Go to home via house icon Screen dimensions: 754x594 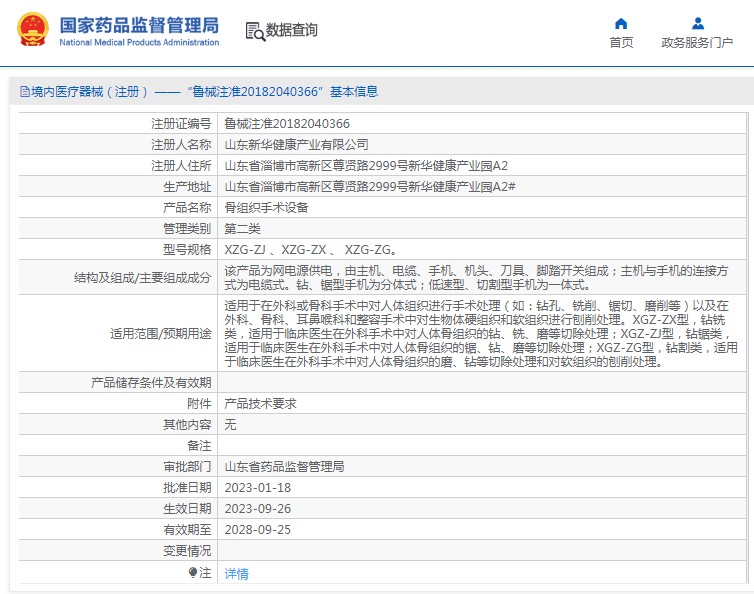point(621,23)
